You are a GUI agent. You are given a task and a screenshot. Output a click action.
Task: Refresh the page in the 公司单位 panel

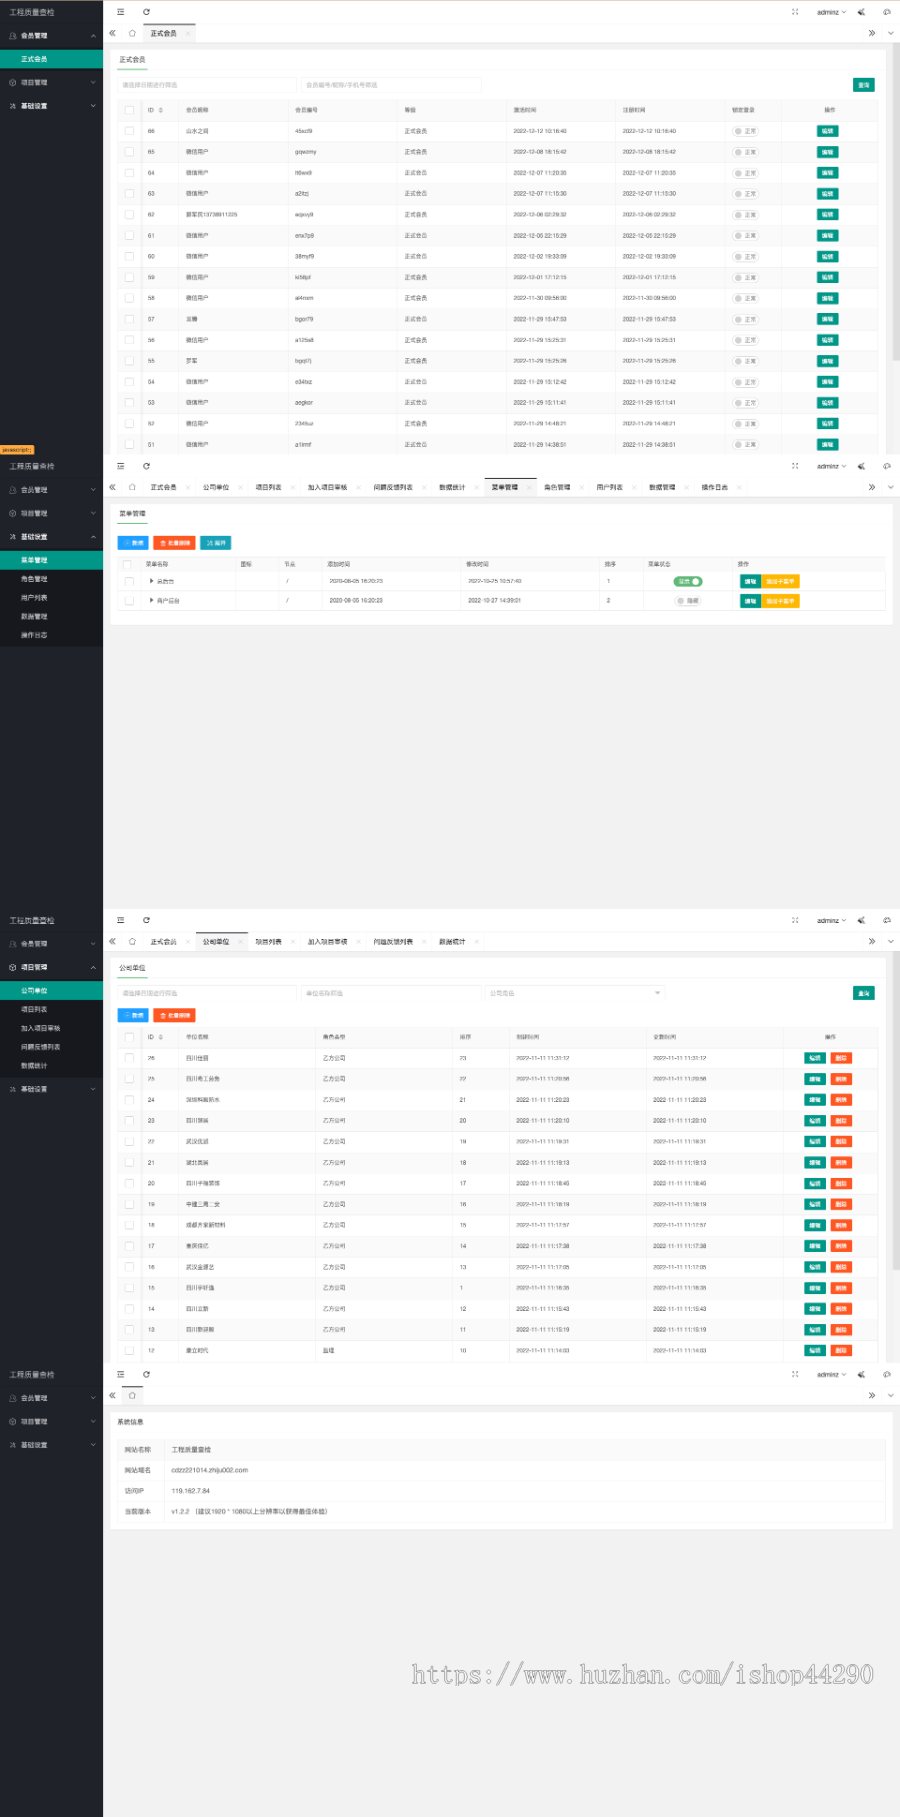click(x=146, y=920)
